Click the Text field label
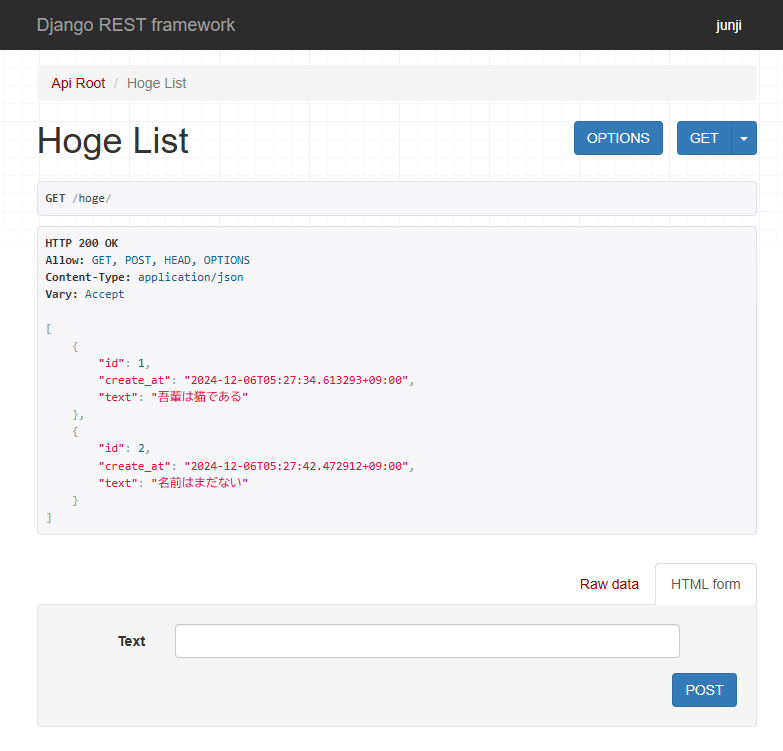The width and height of the screenshot is (783, 751). tap(132, 641)
